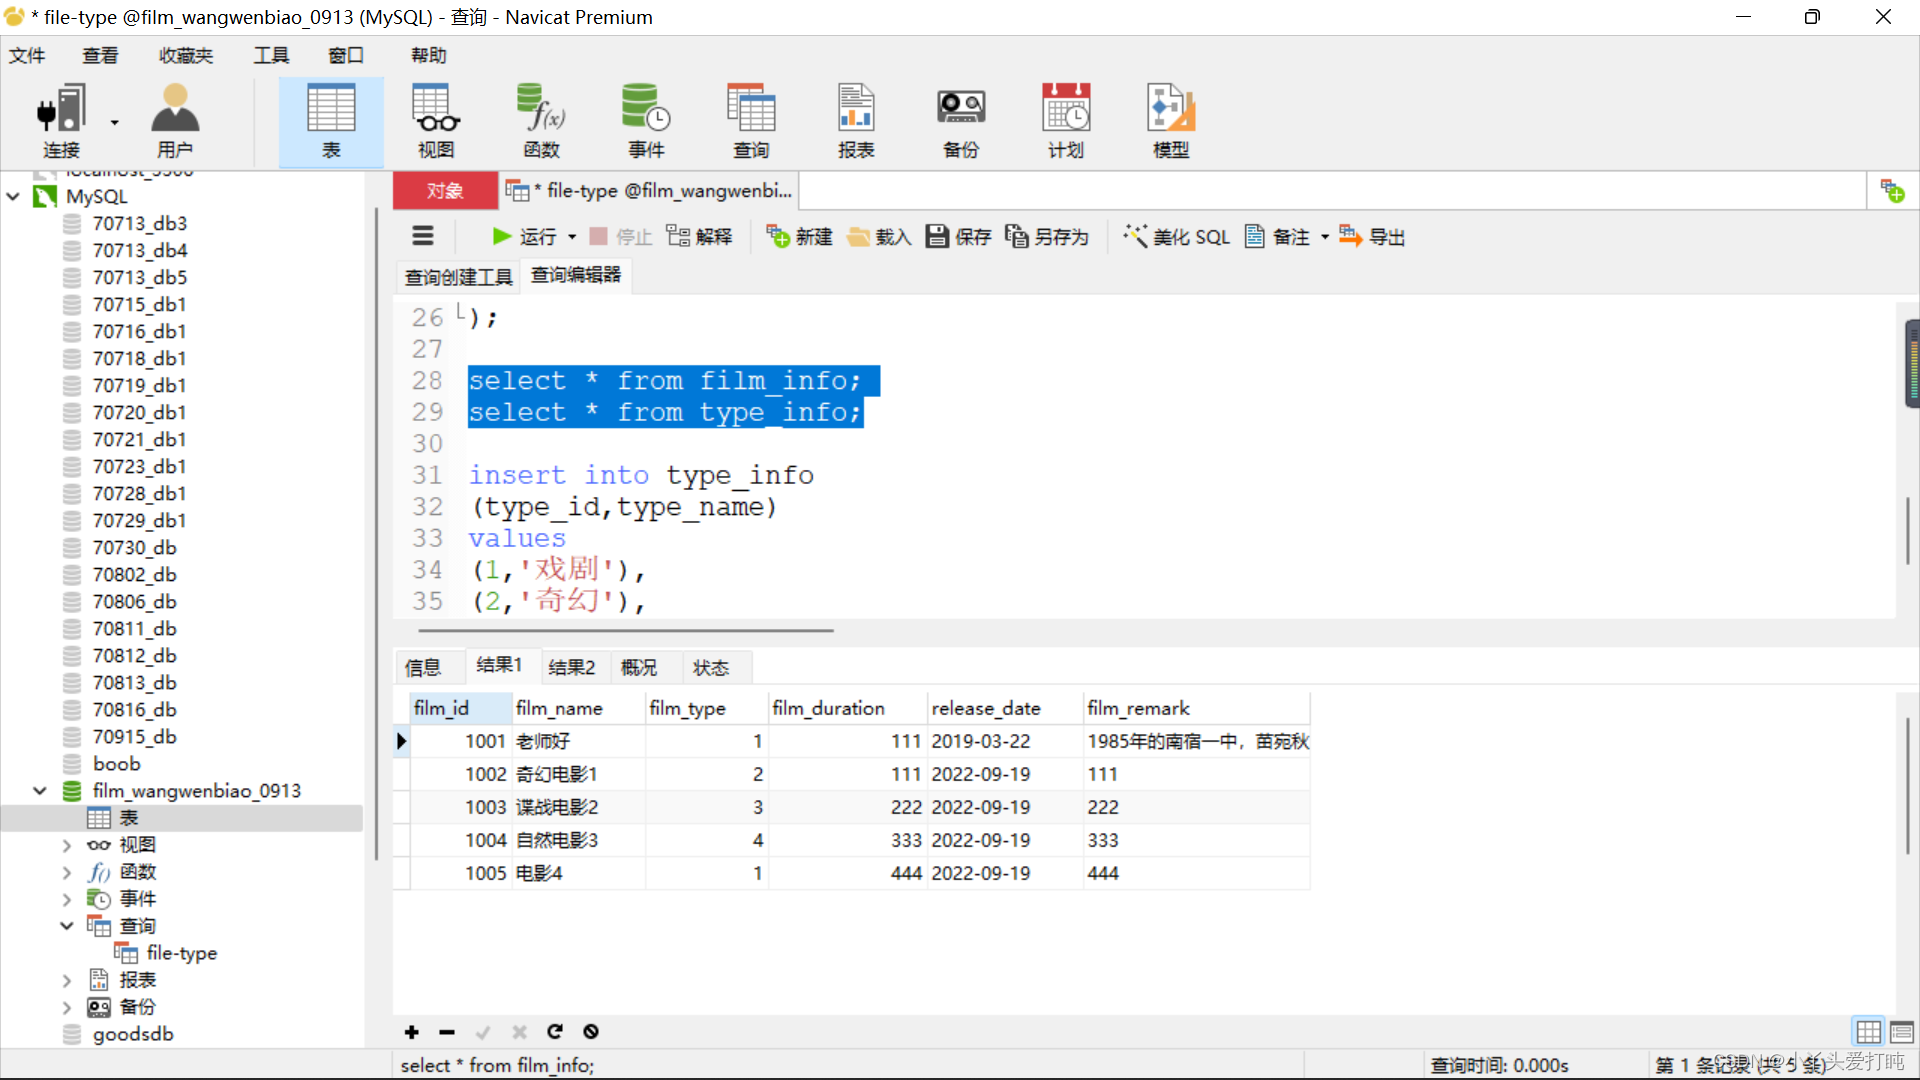Click the 导出 export button

click(x=1372, y=237)
